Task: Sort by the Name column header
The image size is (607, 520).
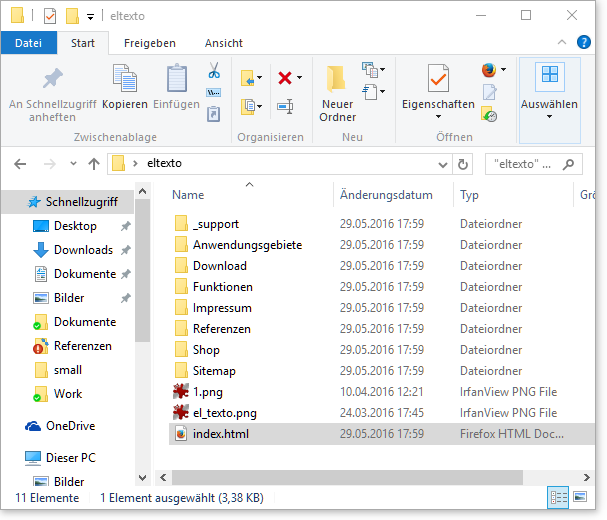Action: coord(188,195)
